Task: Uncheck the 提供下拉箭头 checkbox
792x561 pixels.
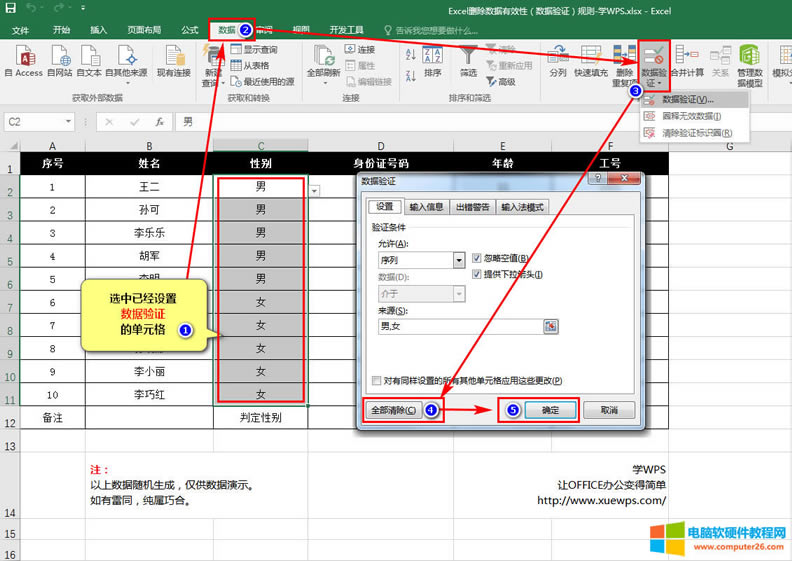Action: pos(477,274)
